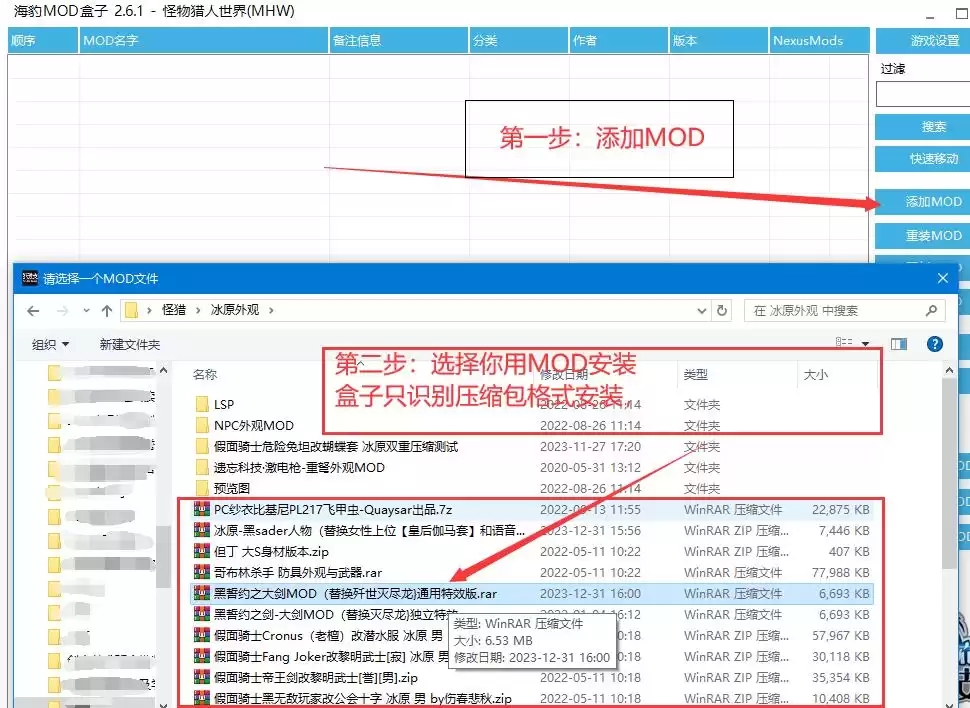Open the view options dropdown arrow
The width and height of the screenshot is (970, 708).
coord(865,344)
